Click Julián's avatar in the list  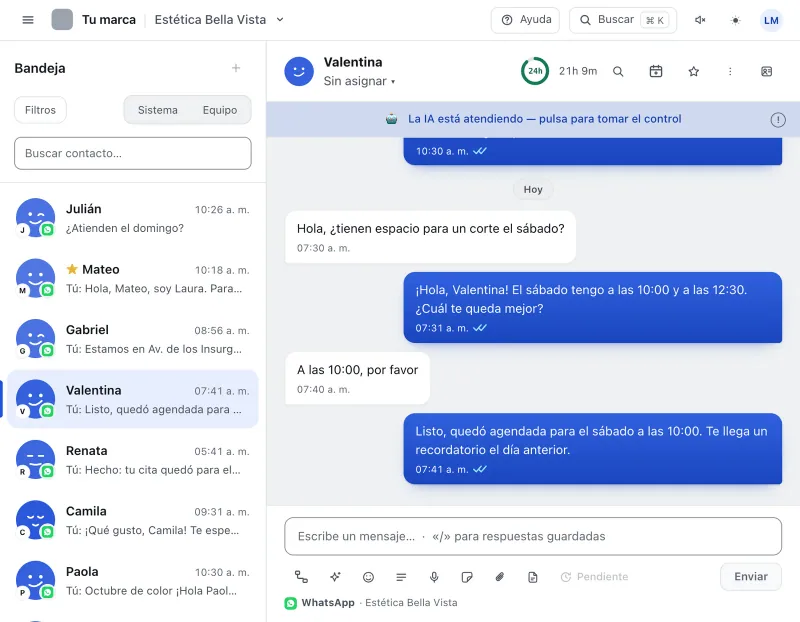coord(35,217)
